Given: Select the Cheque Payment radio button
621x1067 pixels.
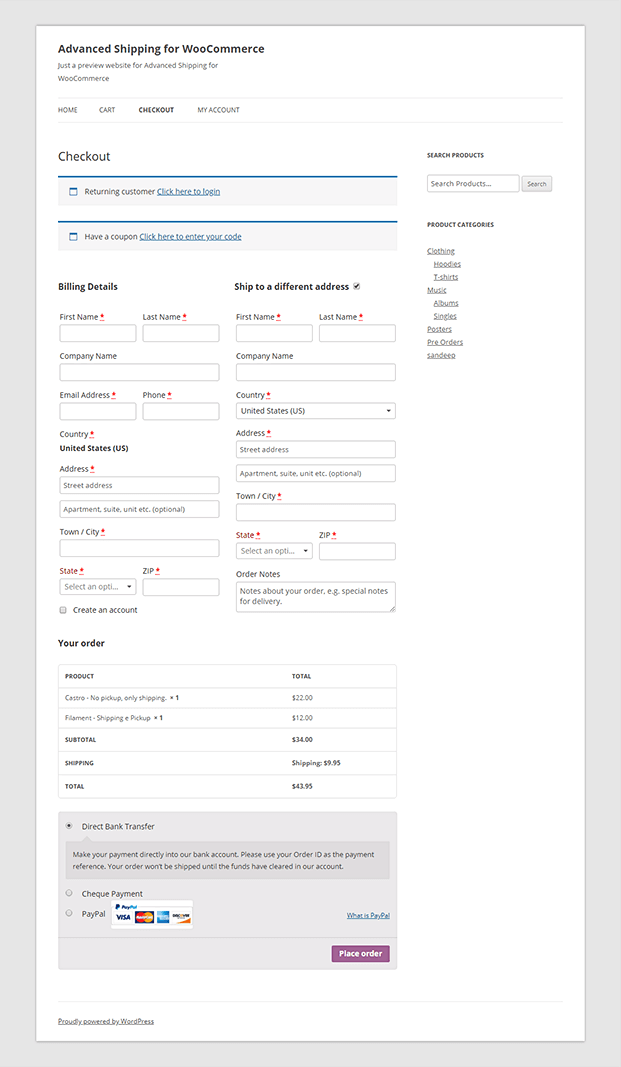Looking at the screenshot, I should click(68, 893).
